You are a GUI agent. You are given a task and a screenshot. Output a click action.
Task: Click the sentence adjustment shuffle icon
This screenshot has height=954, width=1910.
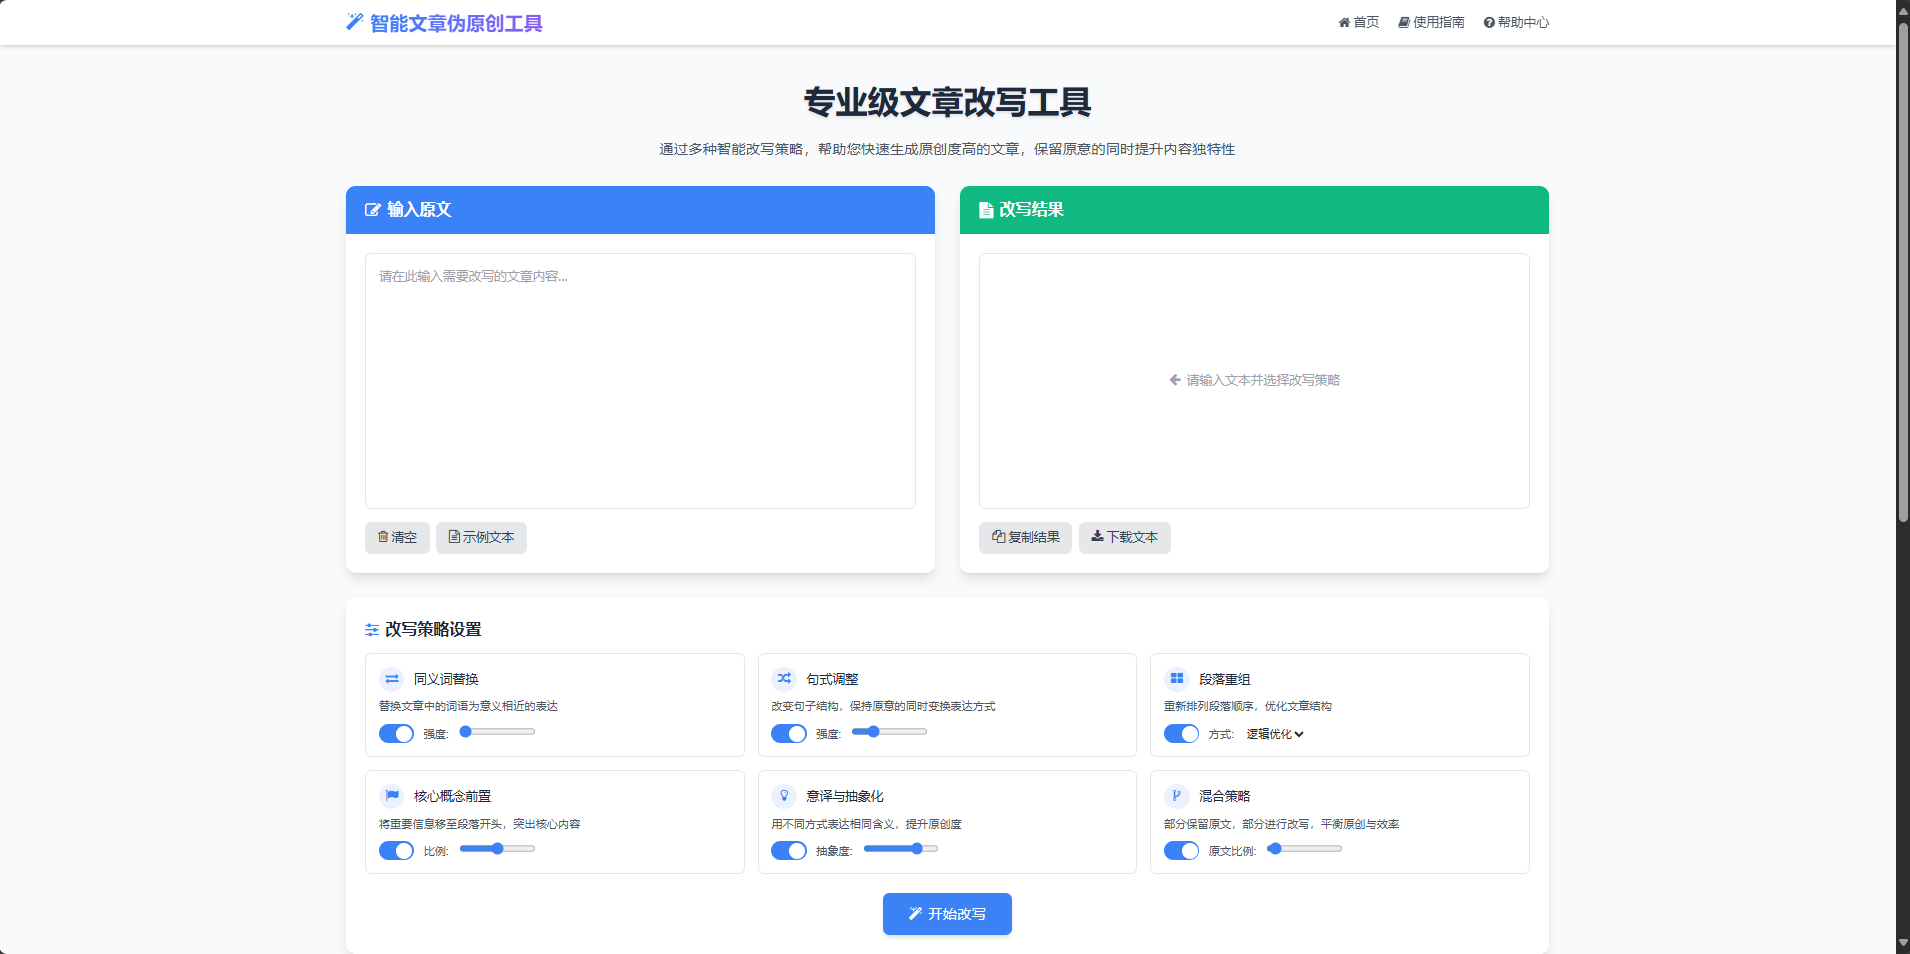coord(784,679)
